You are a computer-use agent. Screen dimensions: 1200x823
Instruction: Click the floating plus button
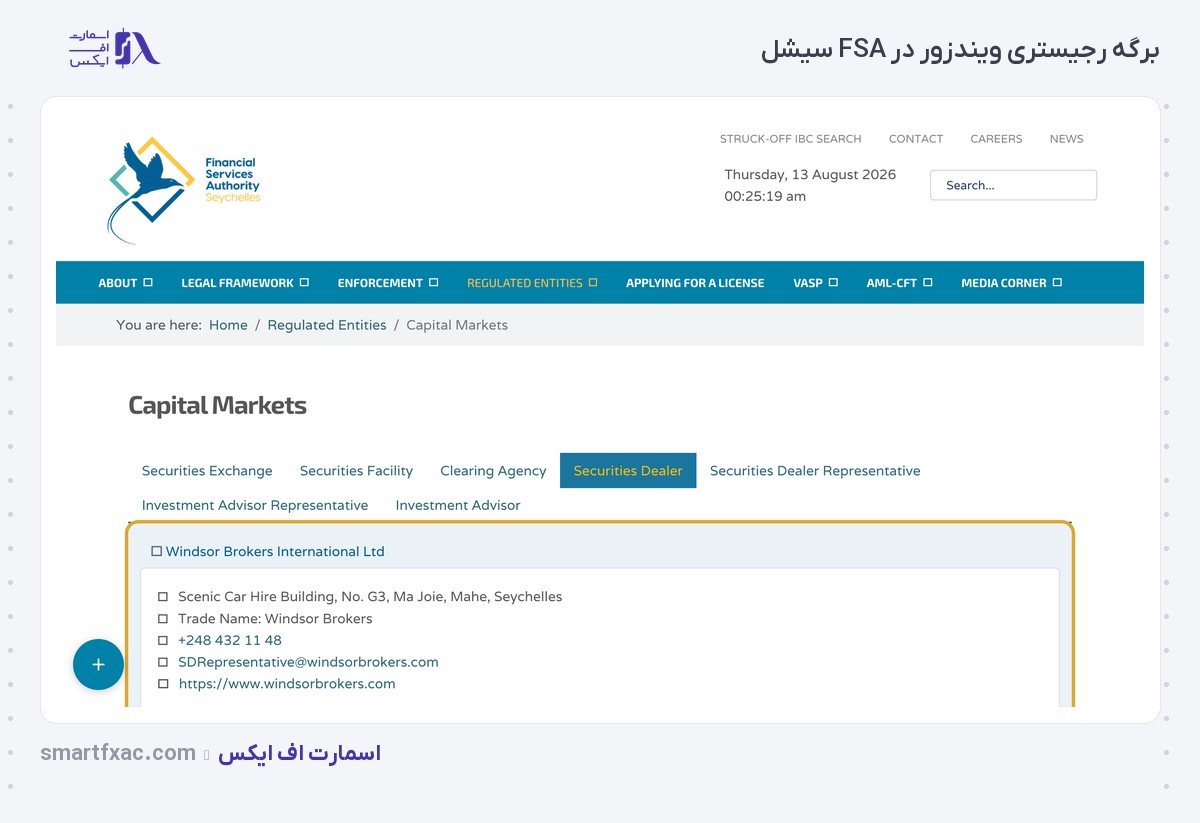[98, 664]
